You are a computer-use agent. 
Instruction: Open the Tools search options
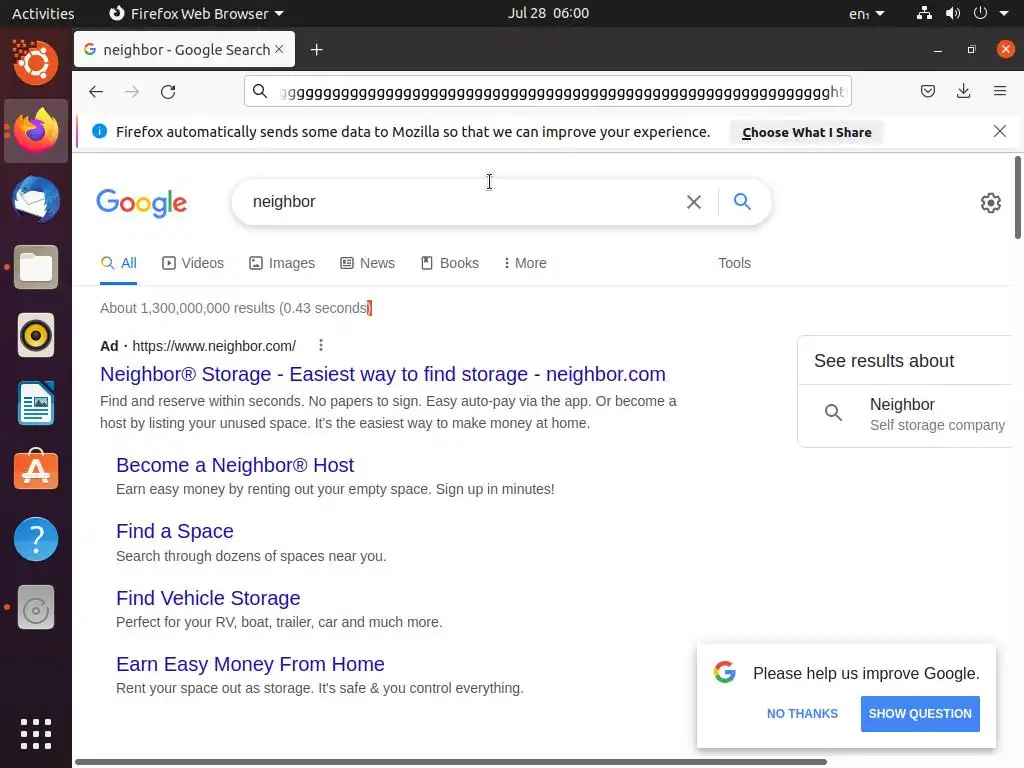point(734,263)
